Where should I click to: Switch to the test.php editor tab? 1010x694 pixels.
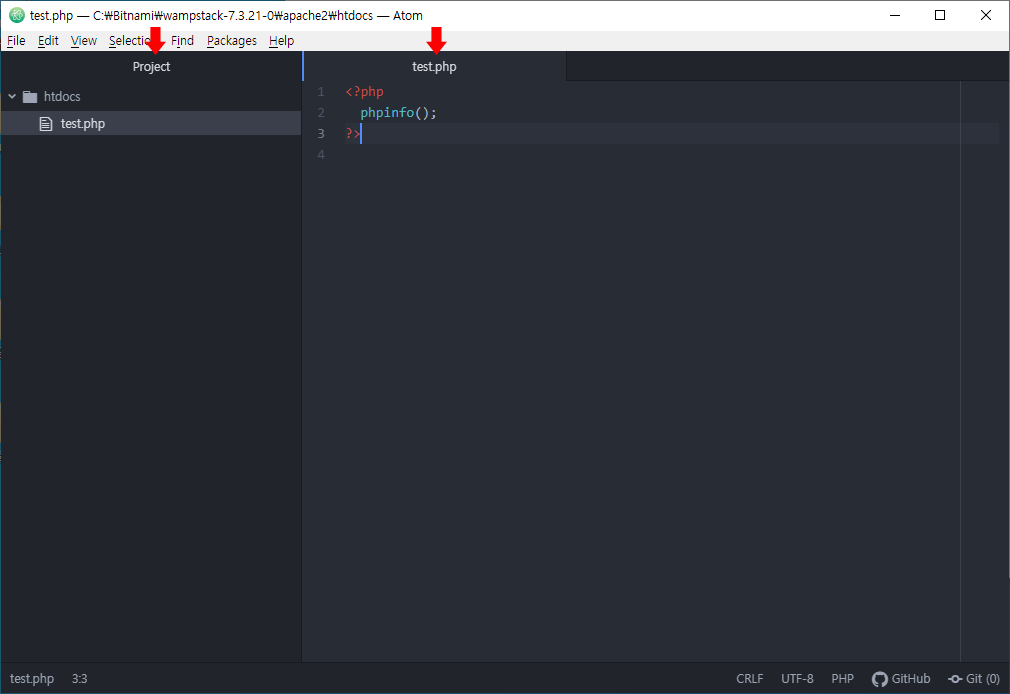point(434,66)
